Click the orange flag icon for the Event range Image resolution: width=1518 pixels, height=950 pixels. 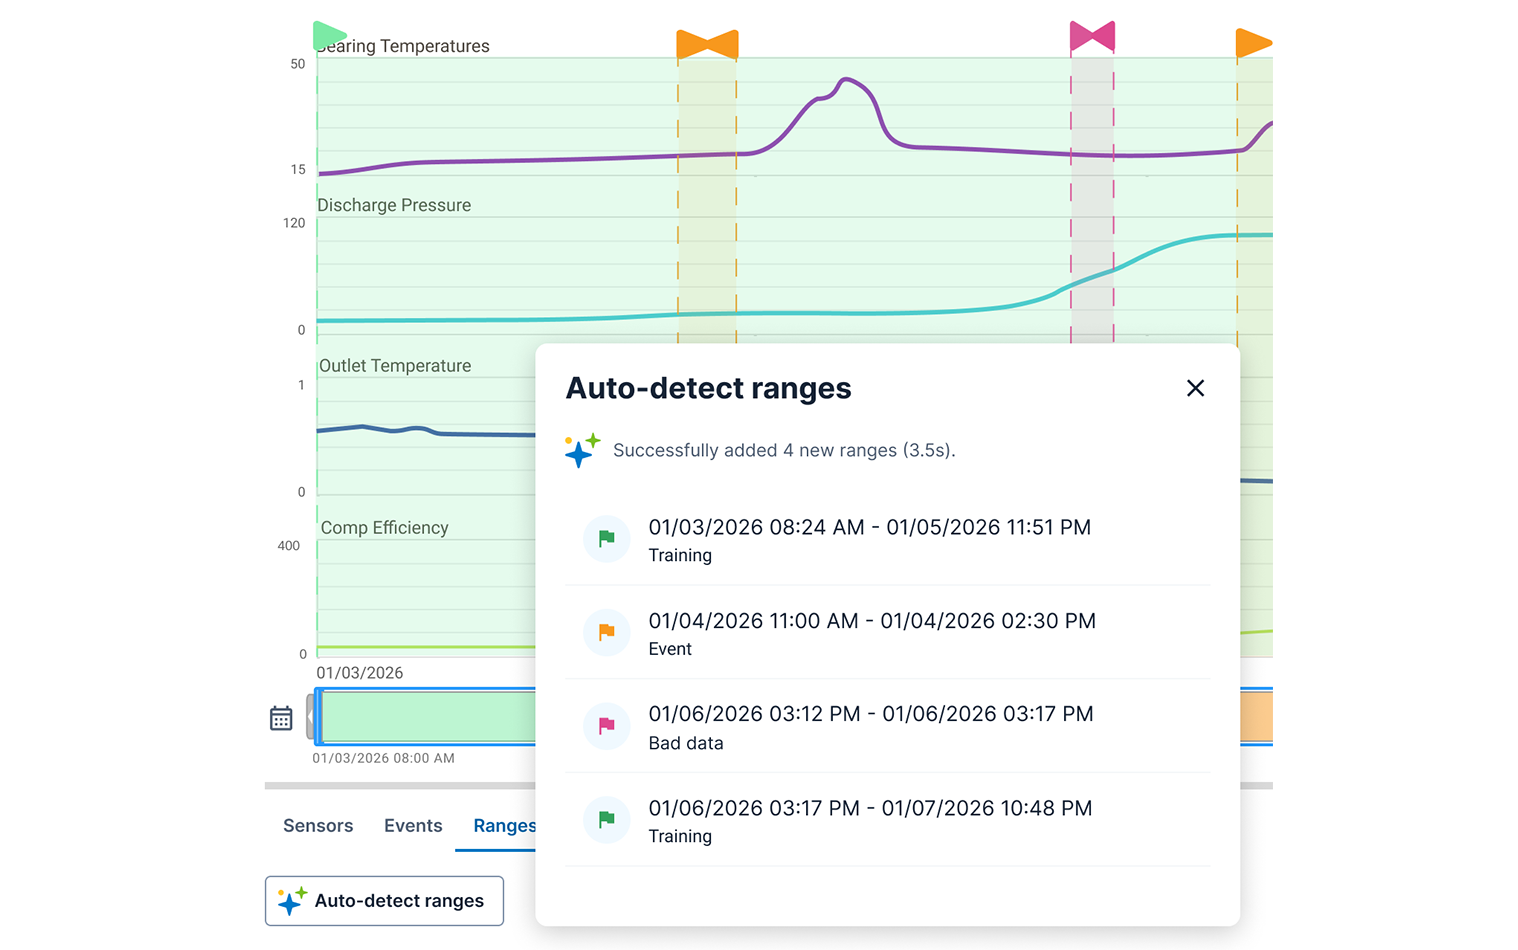click(606, 632)
